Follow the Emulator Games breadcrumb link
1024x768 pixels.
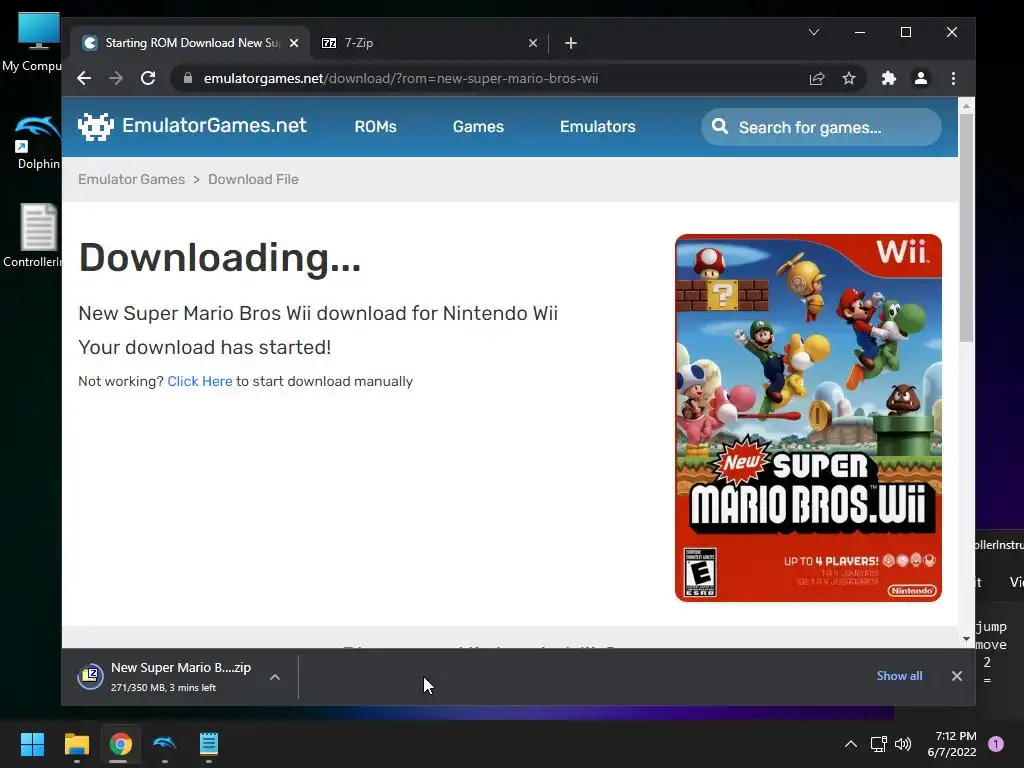tap(131, 179)
